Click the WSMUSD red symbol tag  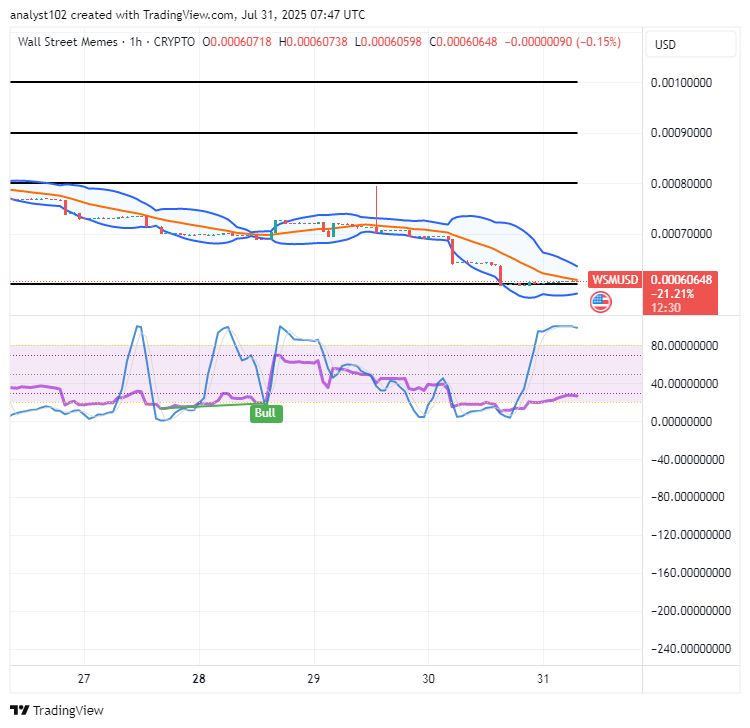tap(615, 279)
